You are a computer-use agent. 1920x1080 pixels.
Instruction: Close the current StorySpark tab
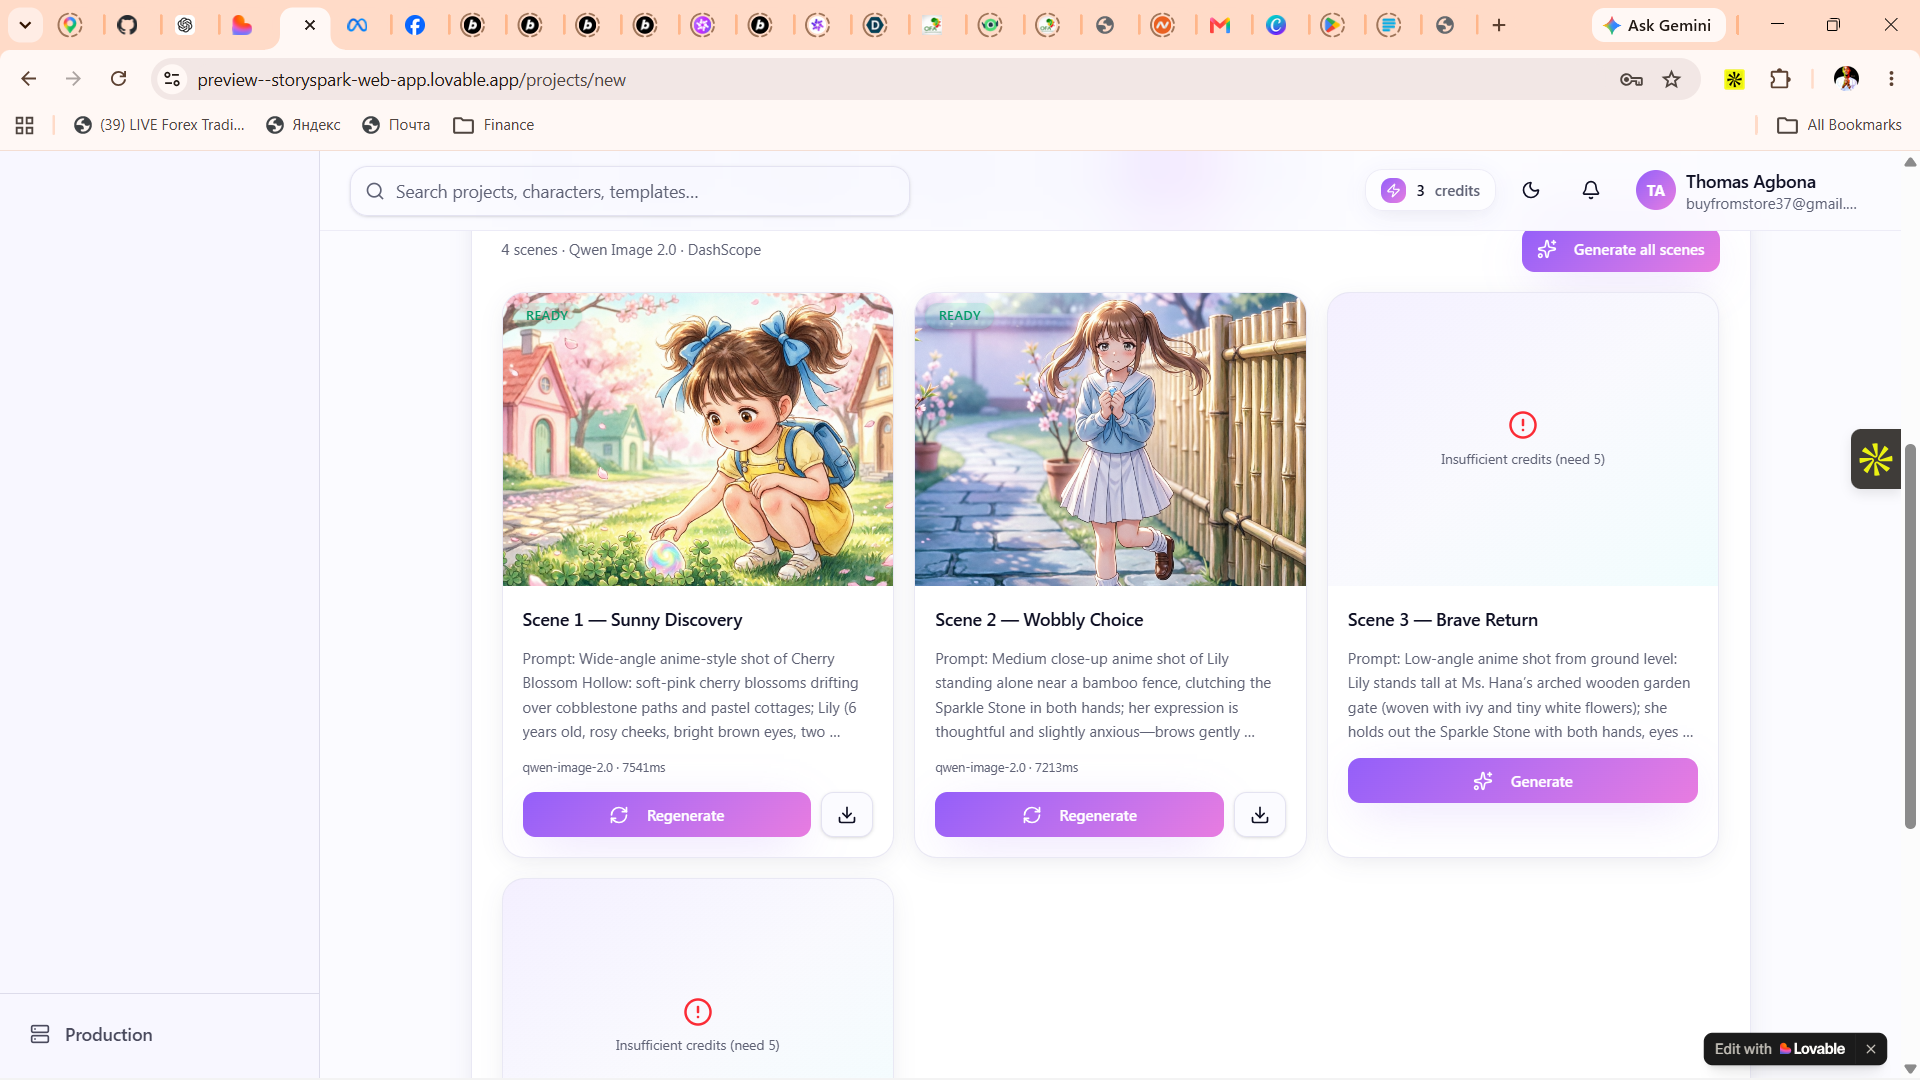click(310, 25)
